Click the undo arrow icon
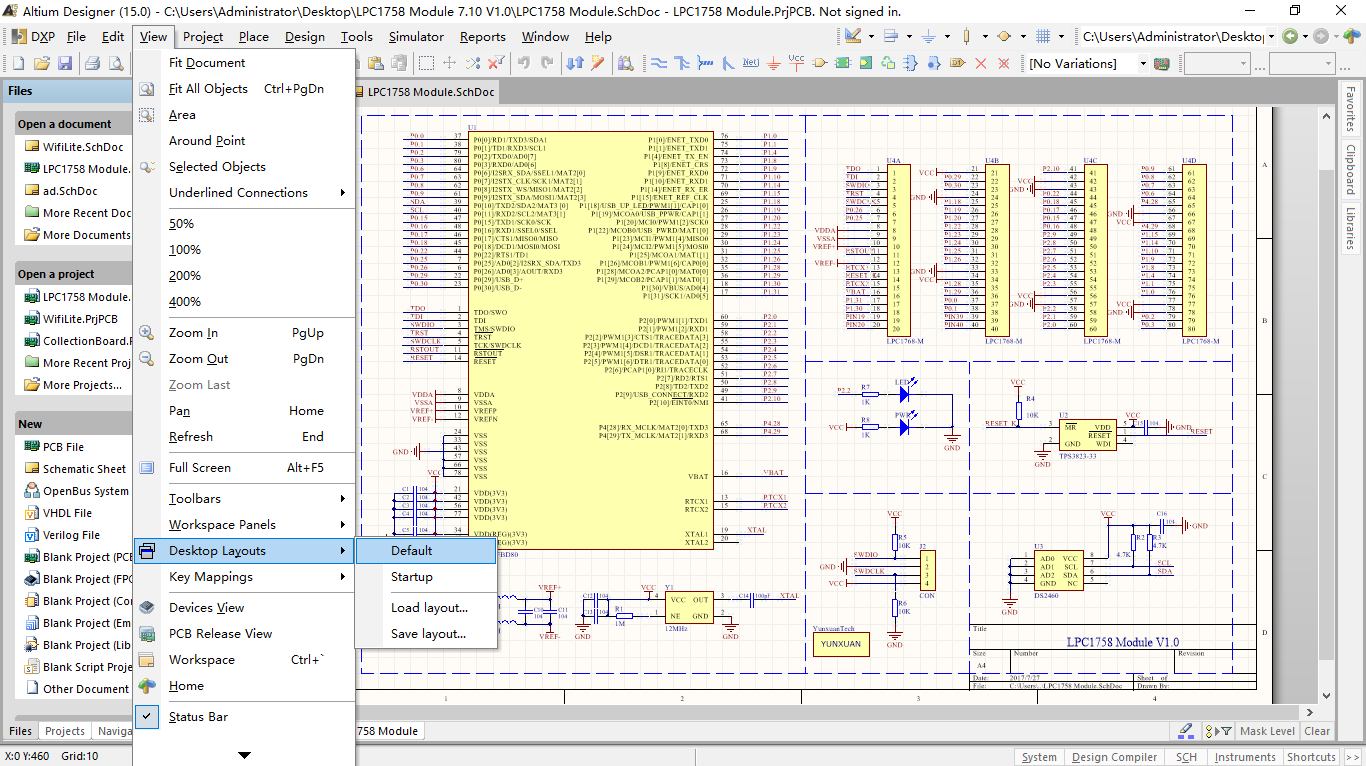This screenshot has width=1366, height=766. 523,63
